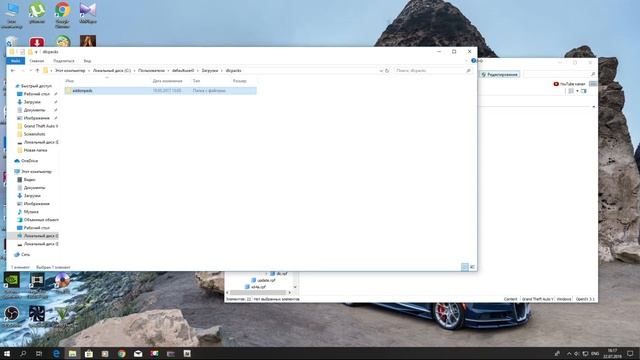Sort by Дата изменения column header
Screen dimensions: 640x360
167,81
